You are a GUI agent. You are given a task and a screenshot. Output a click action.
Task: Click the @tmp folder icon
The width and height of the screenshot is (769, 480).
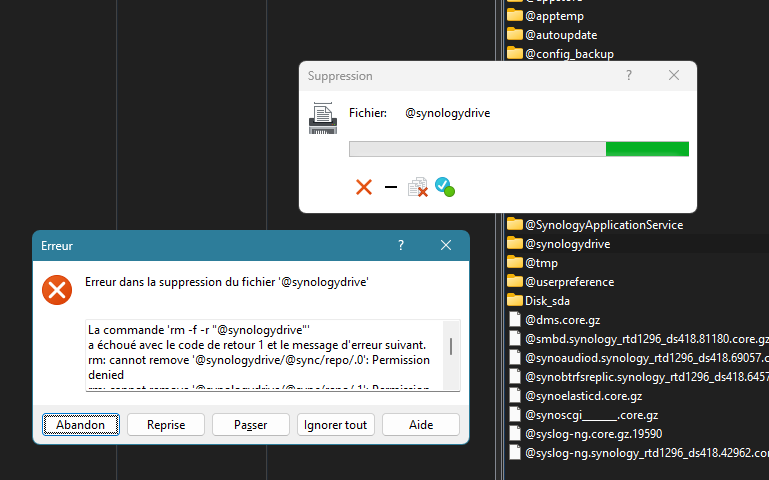click(x=515, y=263)
